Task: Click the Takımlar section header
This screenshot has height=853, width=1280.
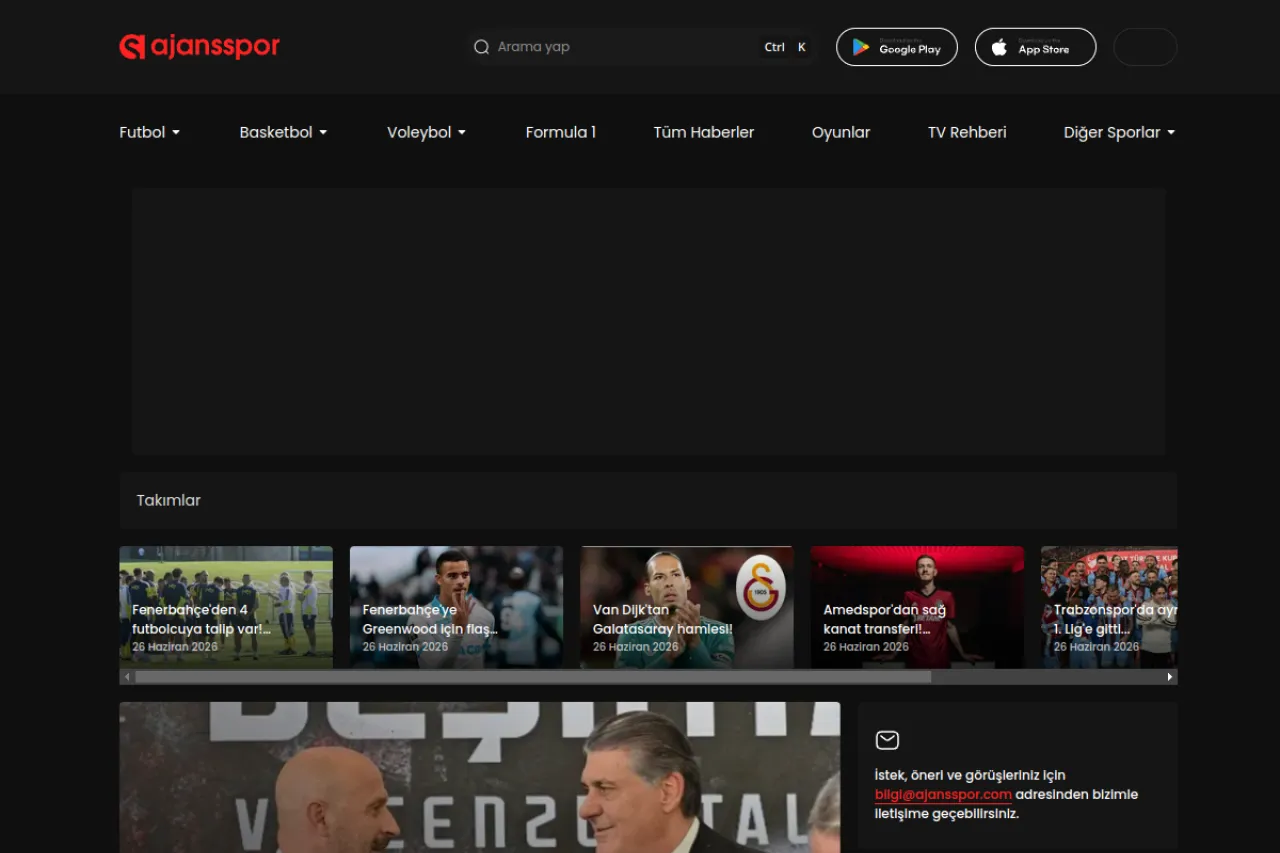Action: coord(648,500)
